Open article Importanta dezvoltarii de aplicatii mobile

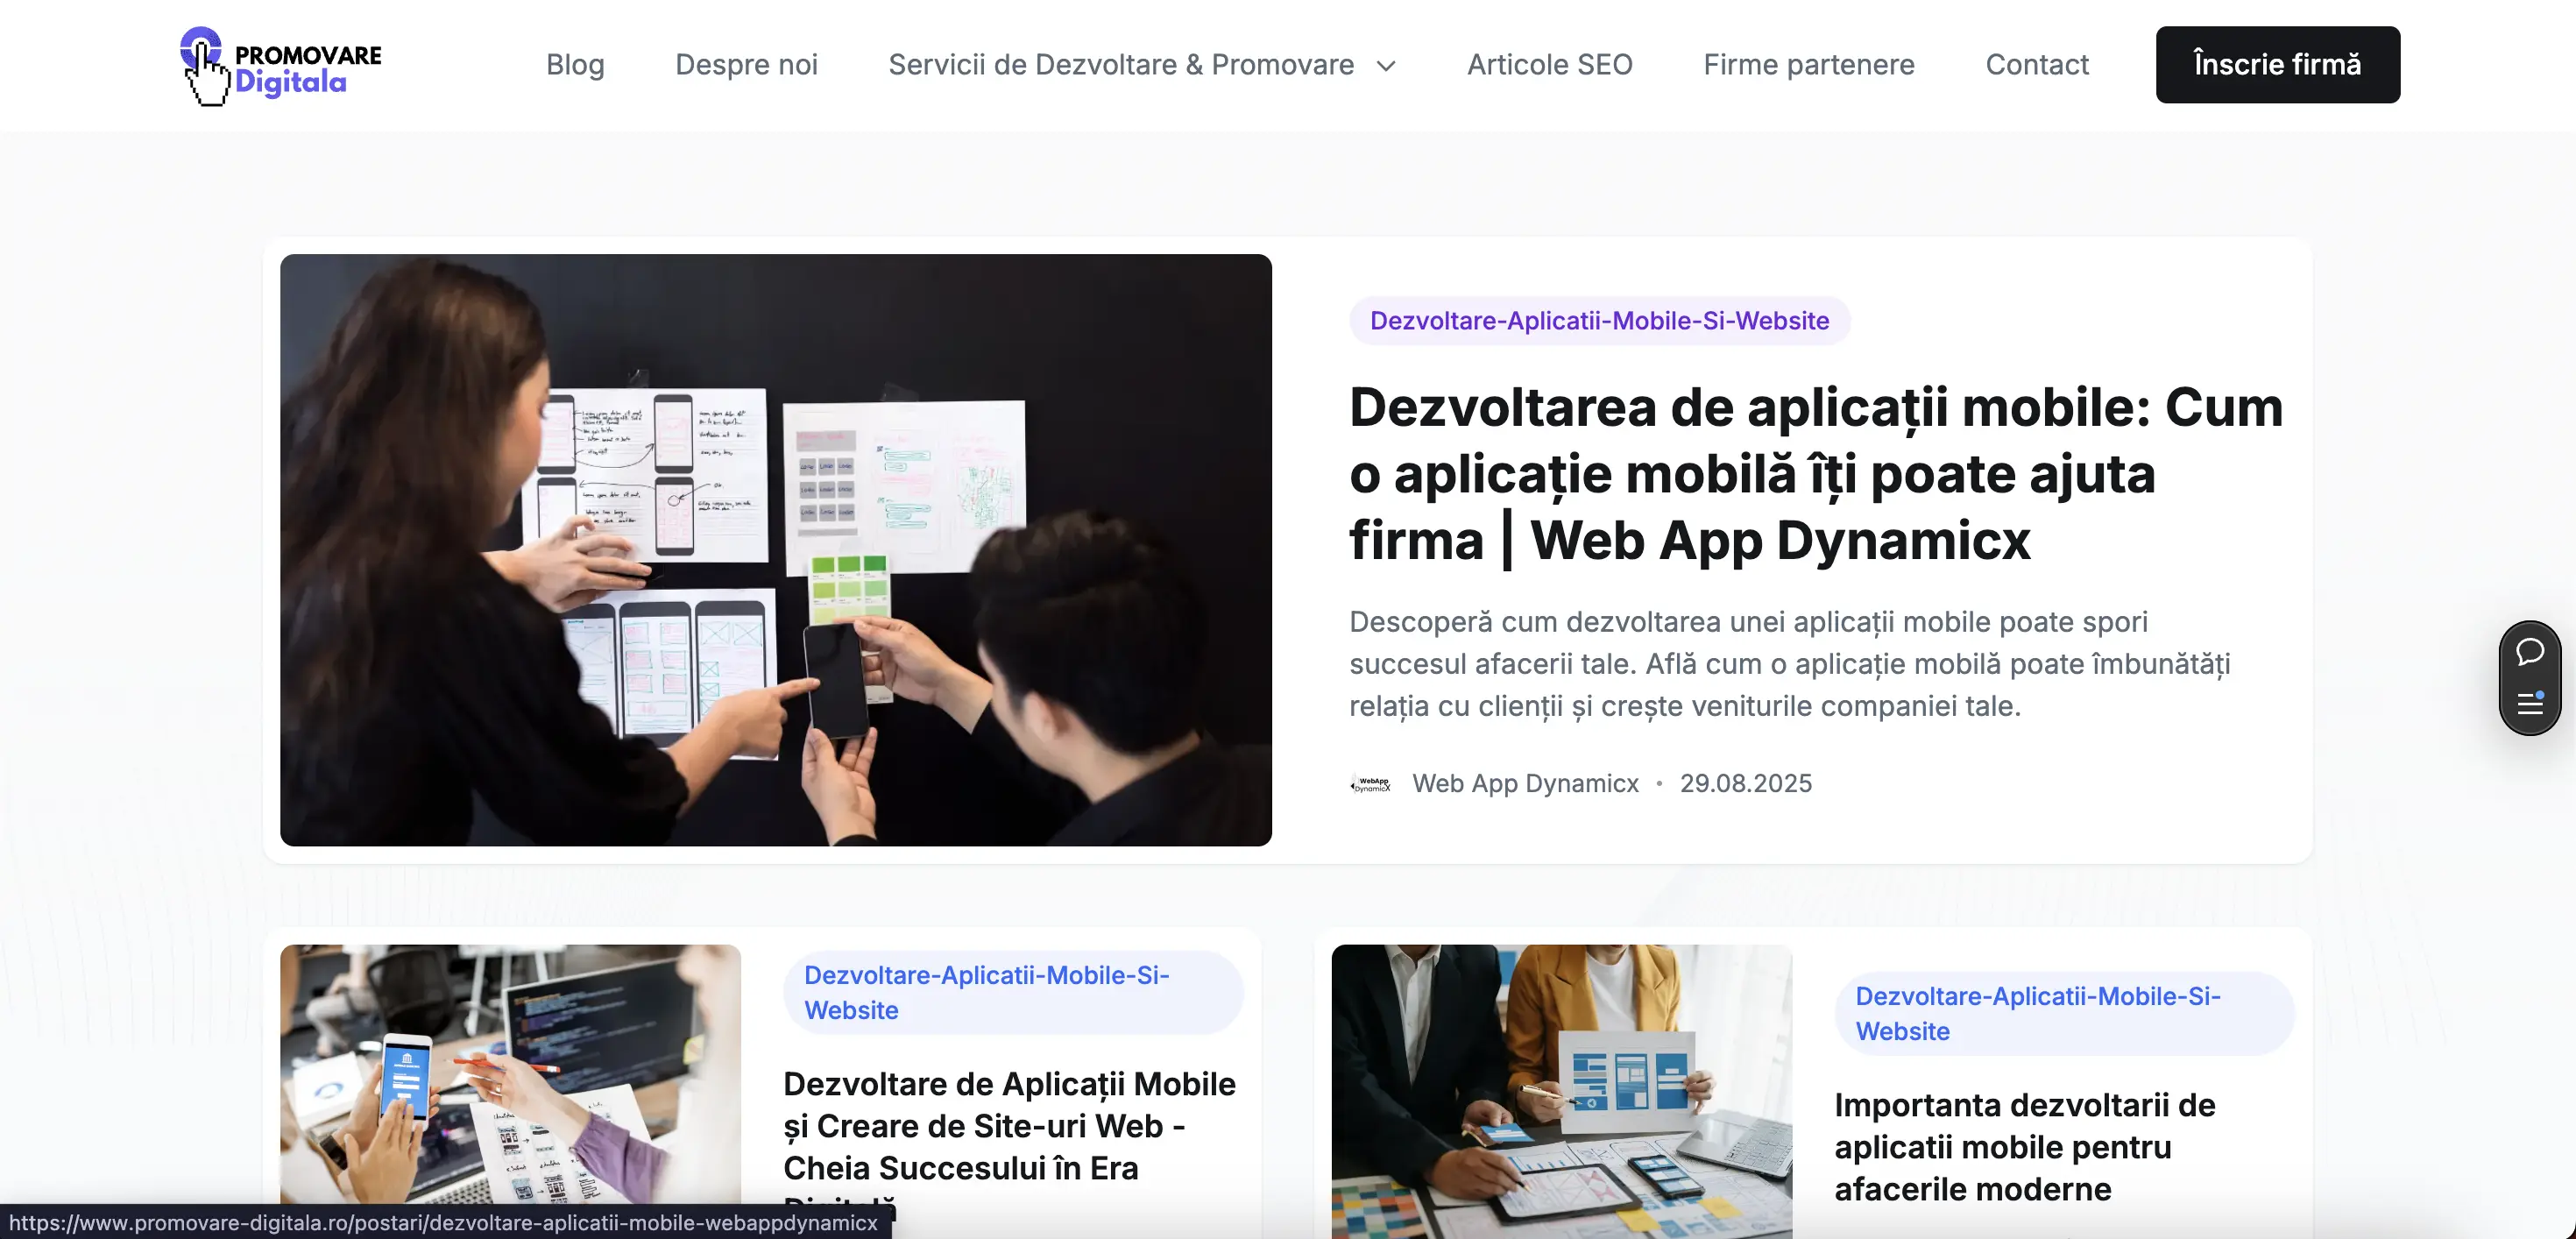click(x=2025, y=1148)
